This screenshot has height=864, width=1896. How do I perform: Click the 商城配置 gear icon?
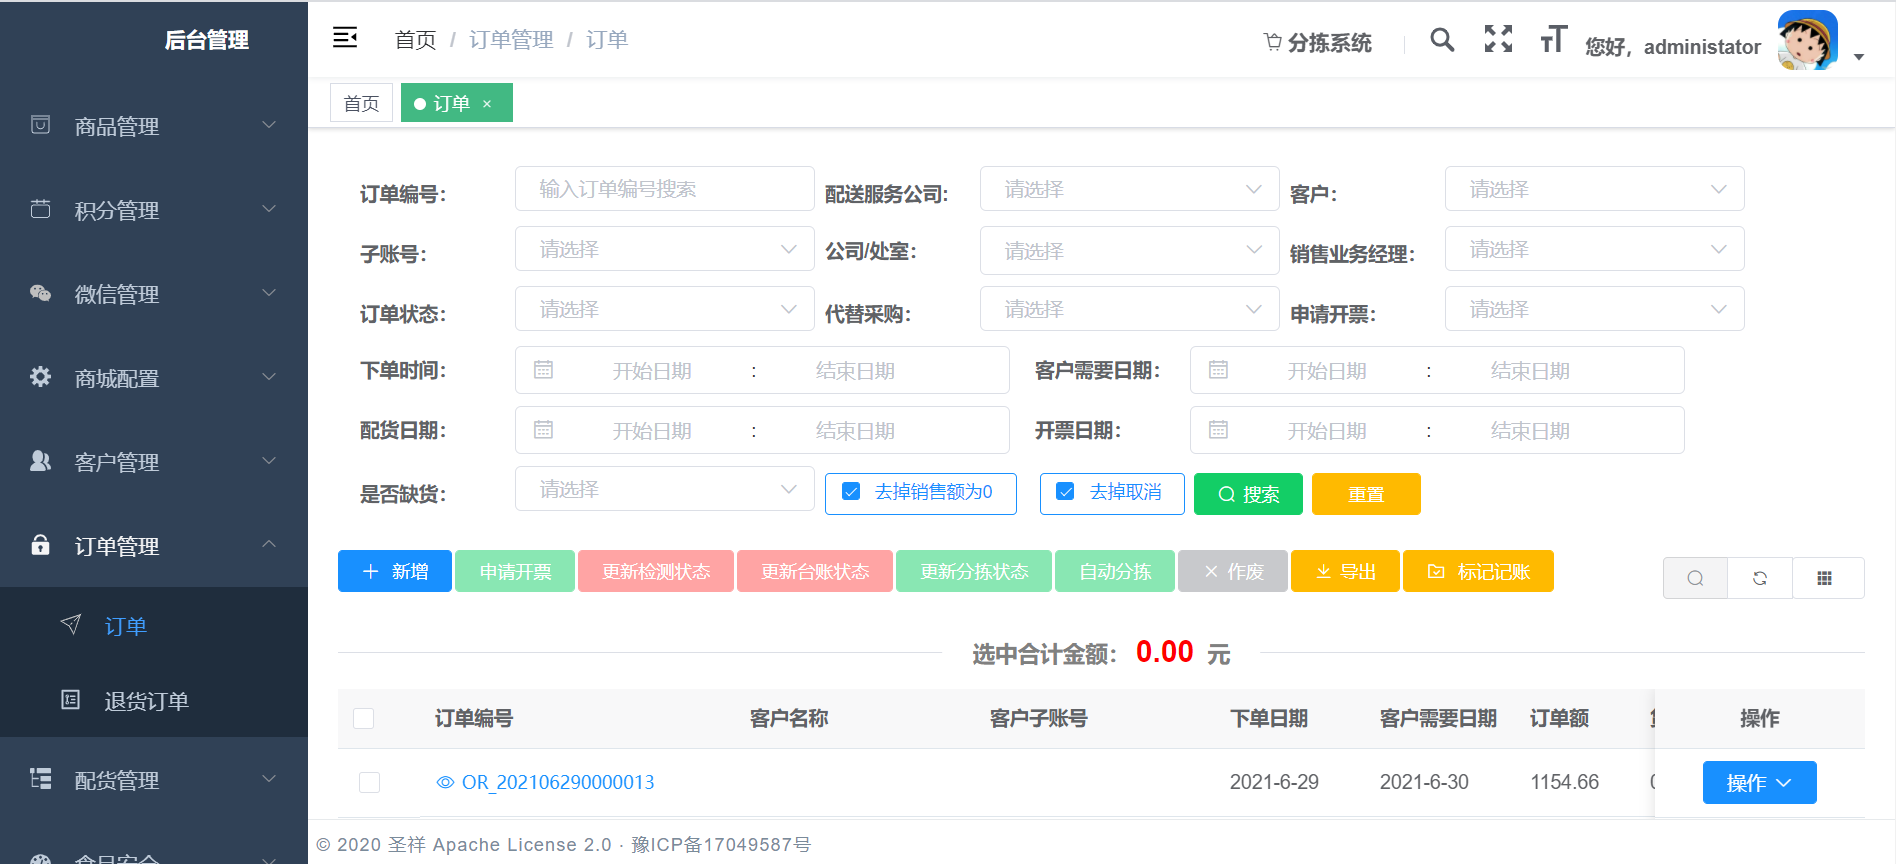[40, 377]
